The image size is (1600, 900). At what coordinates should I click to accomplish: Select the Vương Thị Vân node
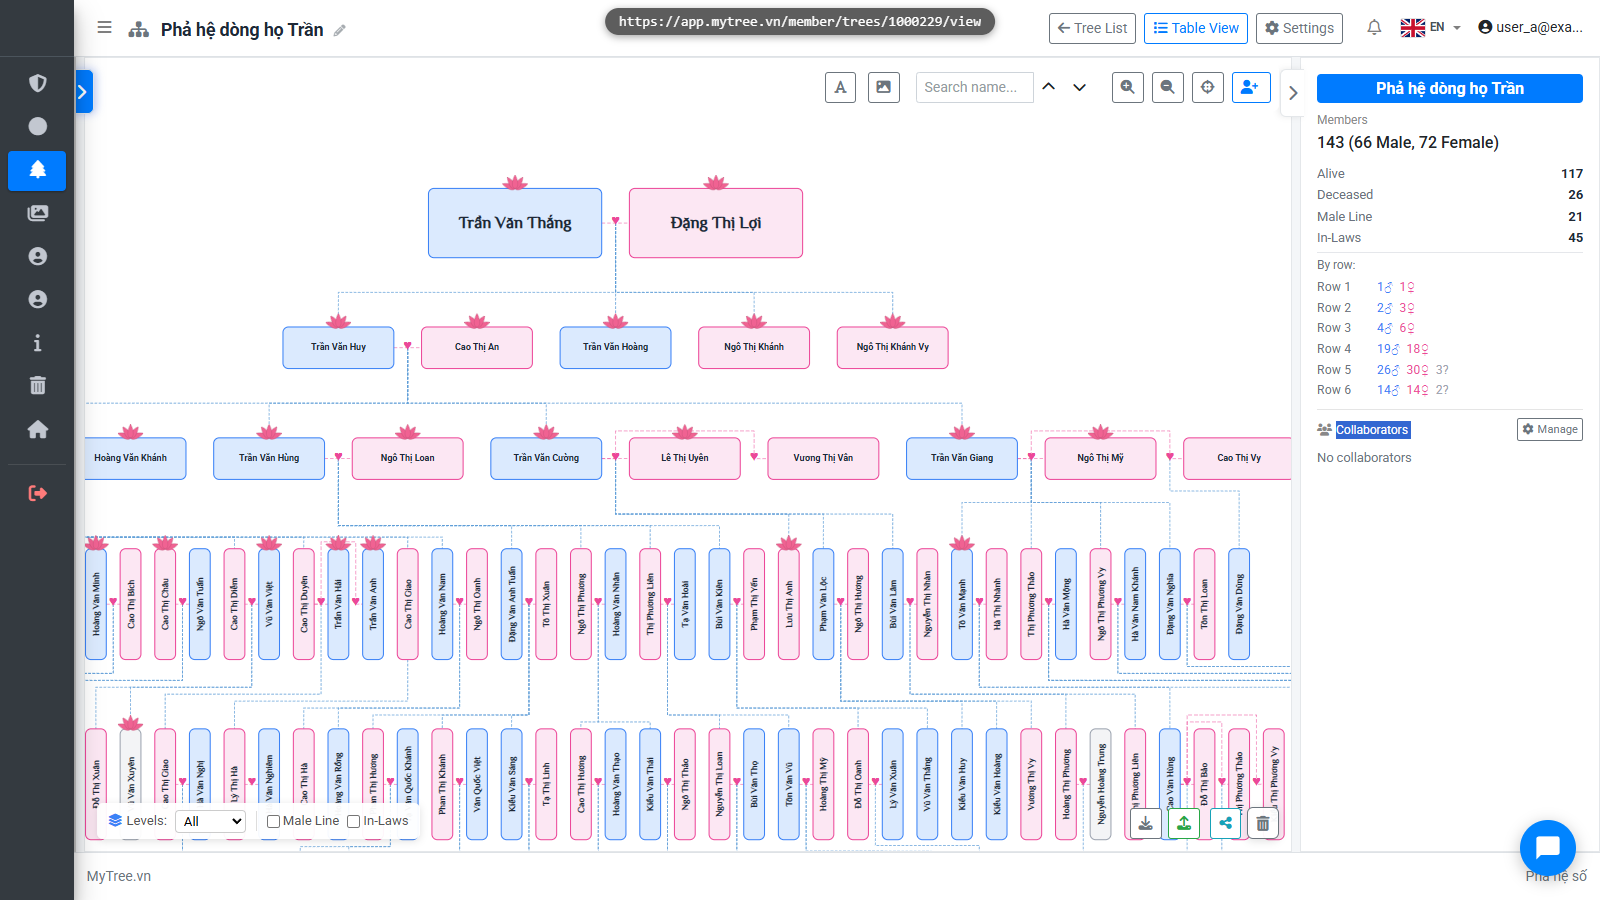823,458
